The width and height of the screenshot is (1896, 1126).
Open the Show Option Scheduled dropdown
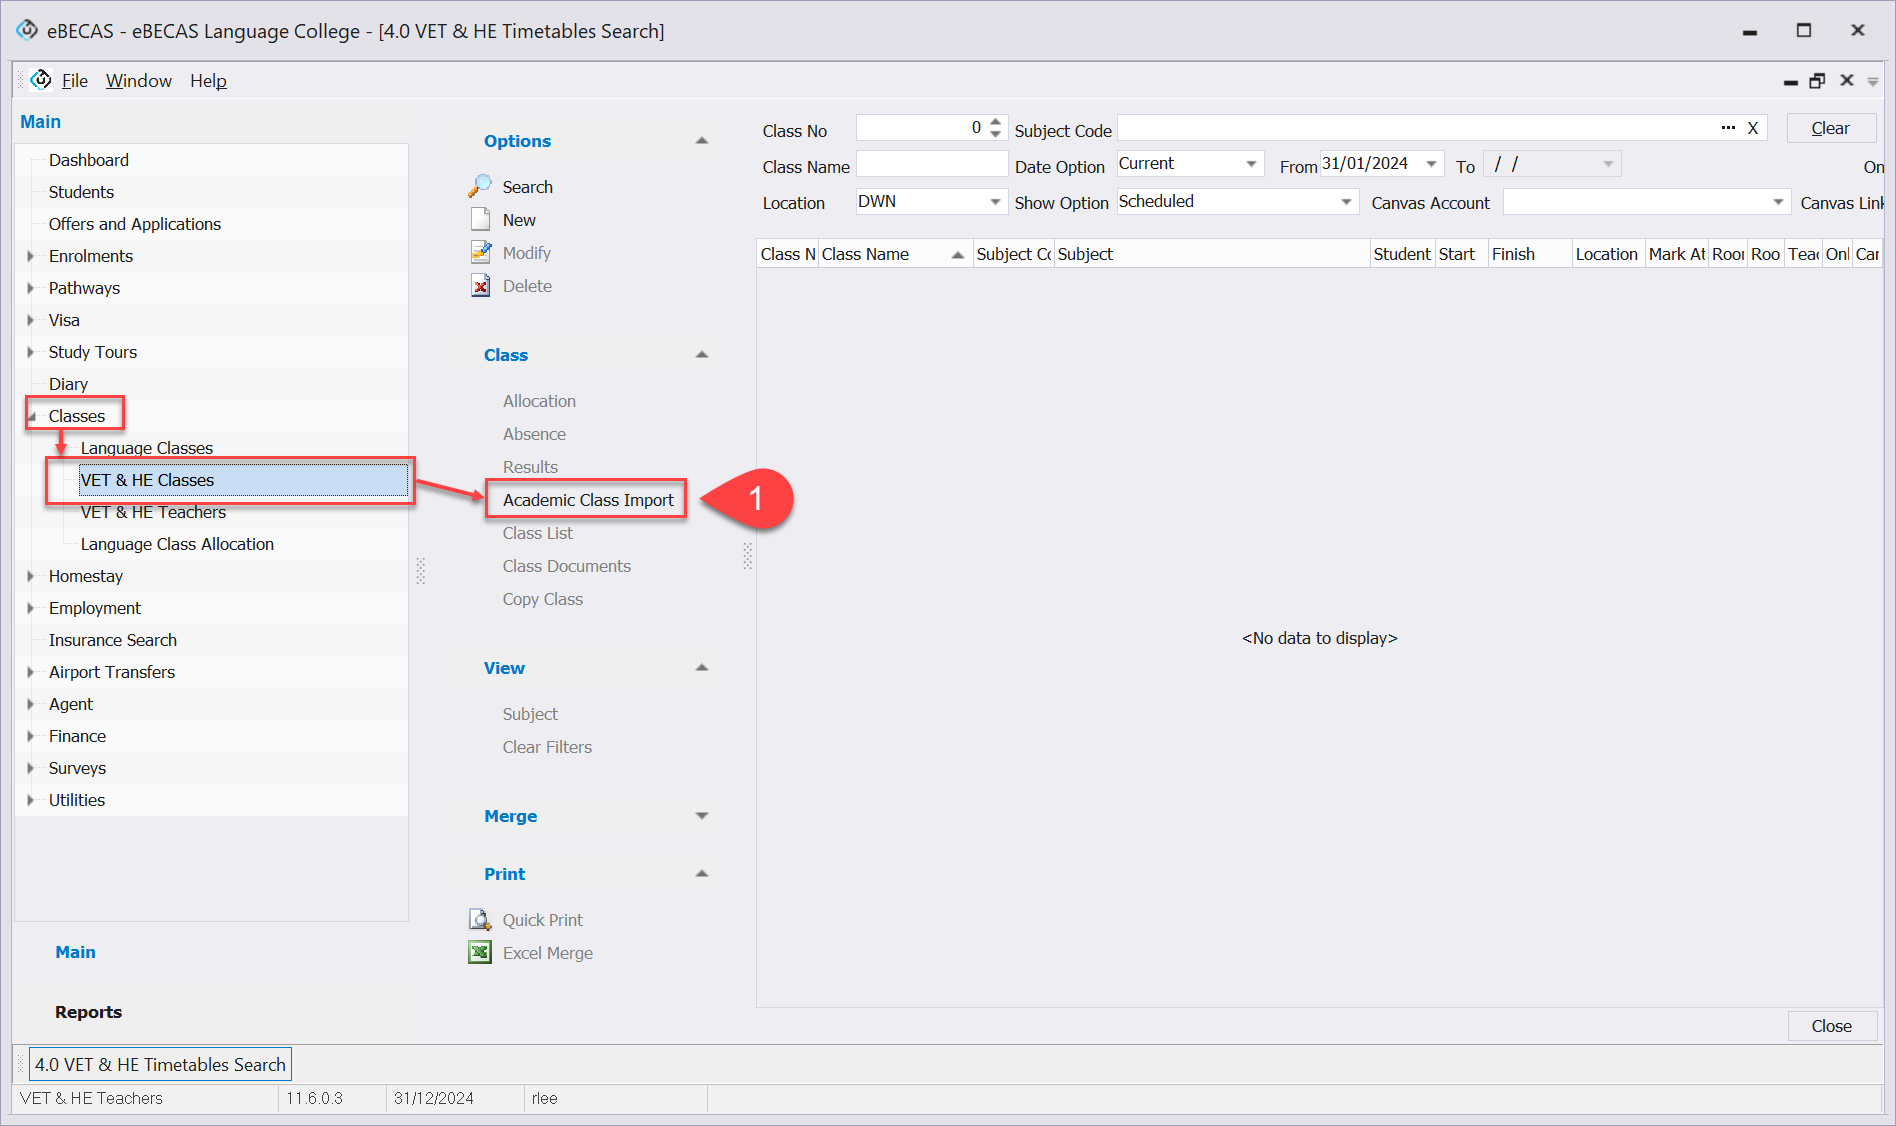pos(1346,202)
